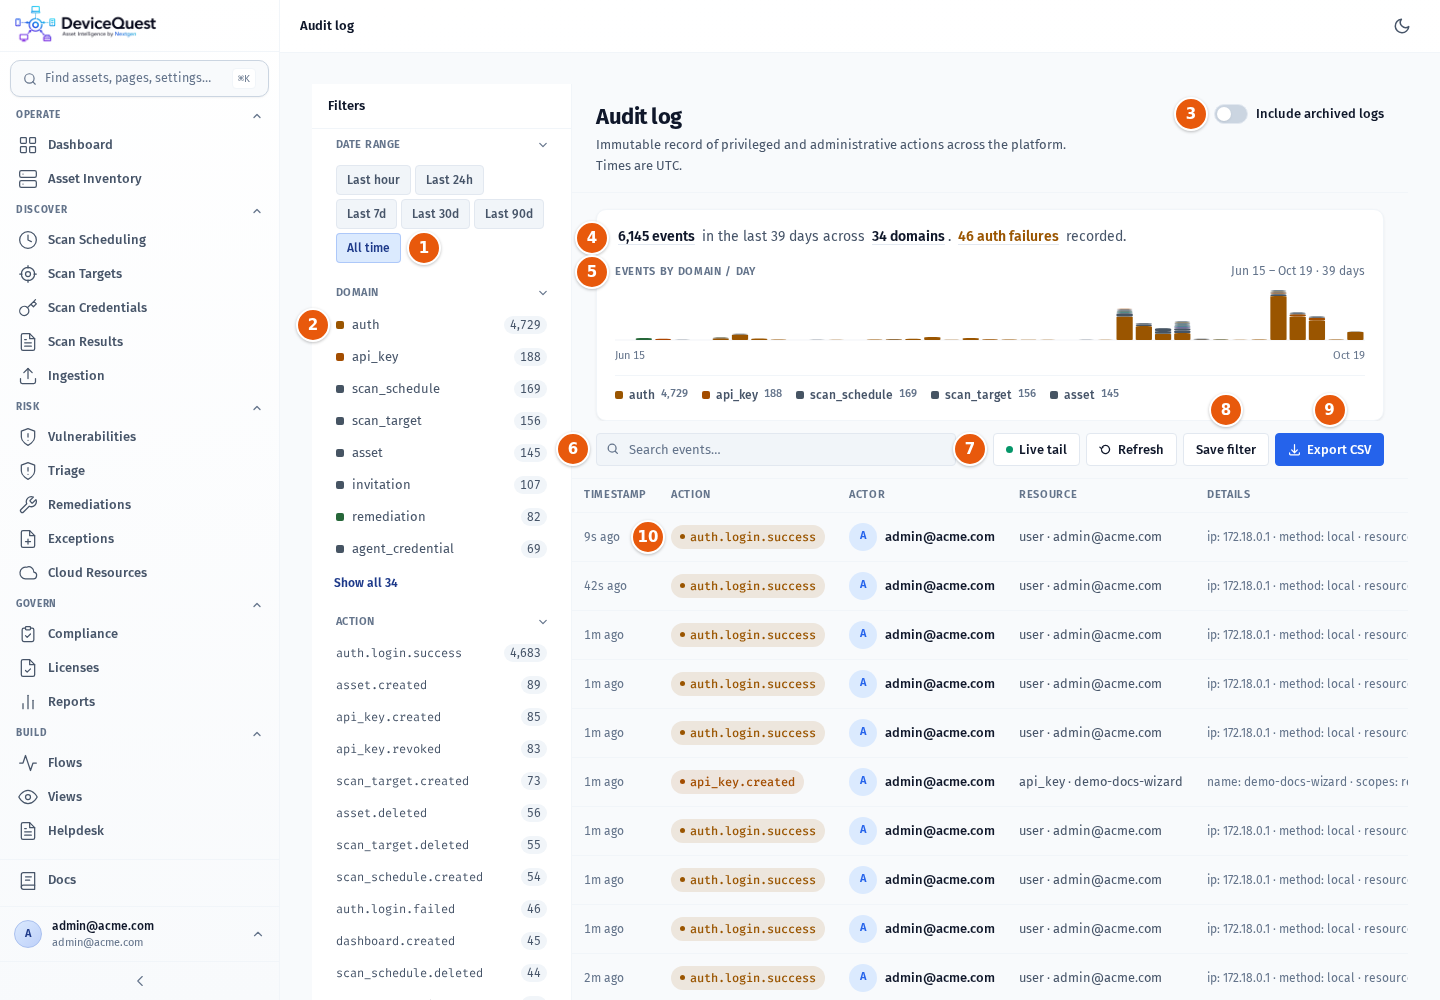Toggle dark mode moon icon

point(1402,26)
